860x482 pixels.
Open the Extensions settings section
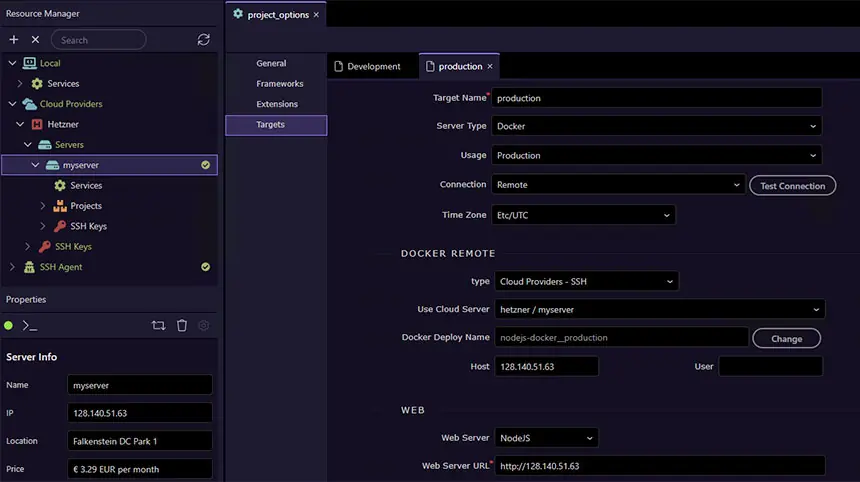(277, 104)
